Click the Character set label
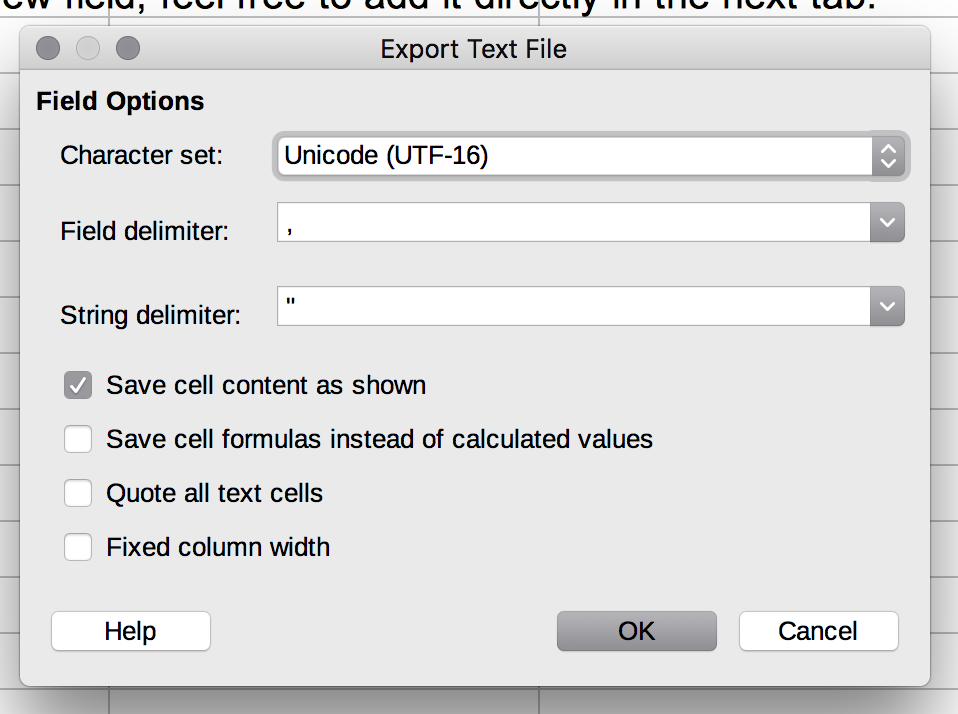 point(142,155)
